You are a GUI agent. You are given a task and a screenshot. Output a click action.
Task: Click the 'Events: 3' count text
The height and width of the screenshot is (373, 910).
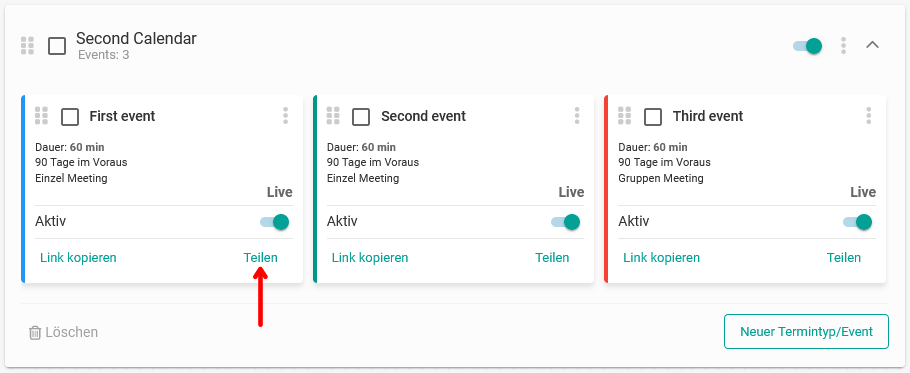click(103, 56)
